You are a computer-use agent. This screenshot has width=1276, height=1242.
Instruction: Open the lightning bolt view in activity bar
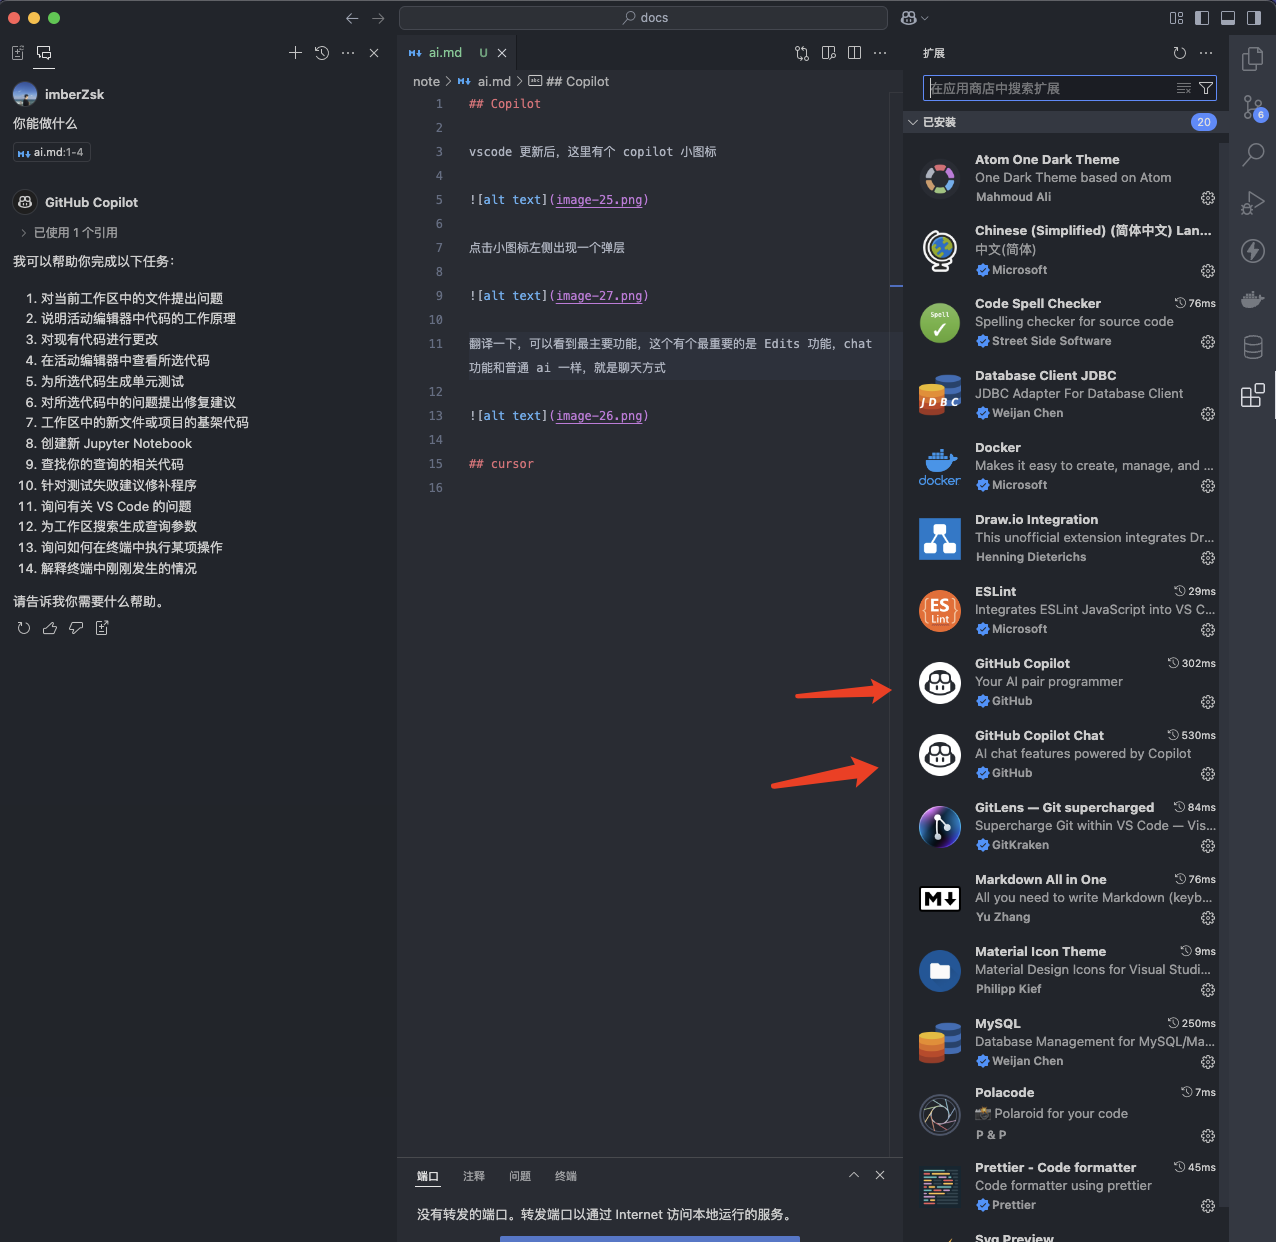tap(1252, 251)
